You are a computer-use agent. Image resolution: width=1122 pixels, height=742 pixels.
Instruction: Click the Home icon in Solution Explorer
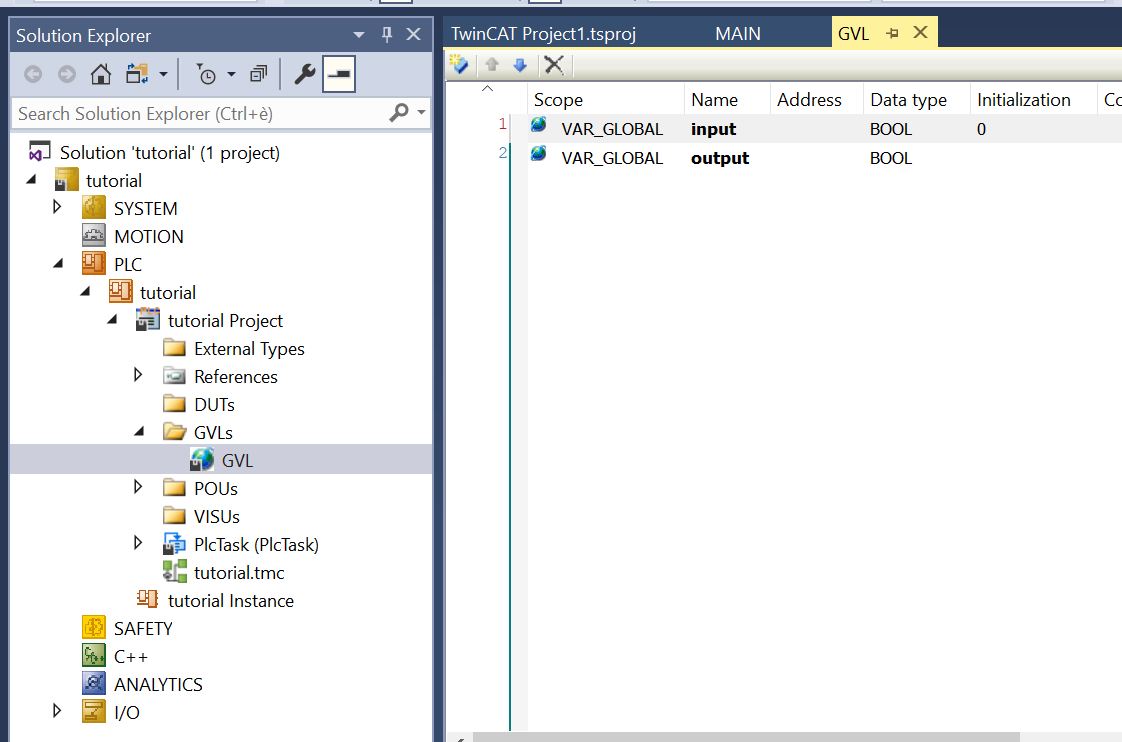pos(100,75)
